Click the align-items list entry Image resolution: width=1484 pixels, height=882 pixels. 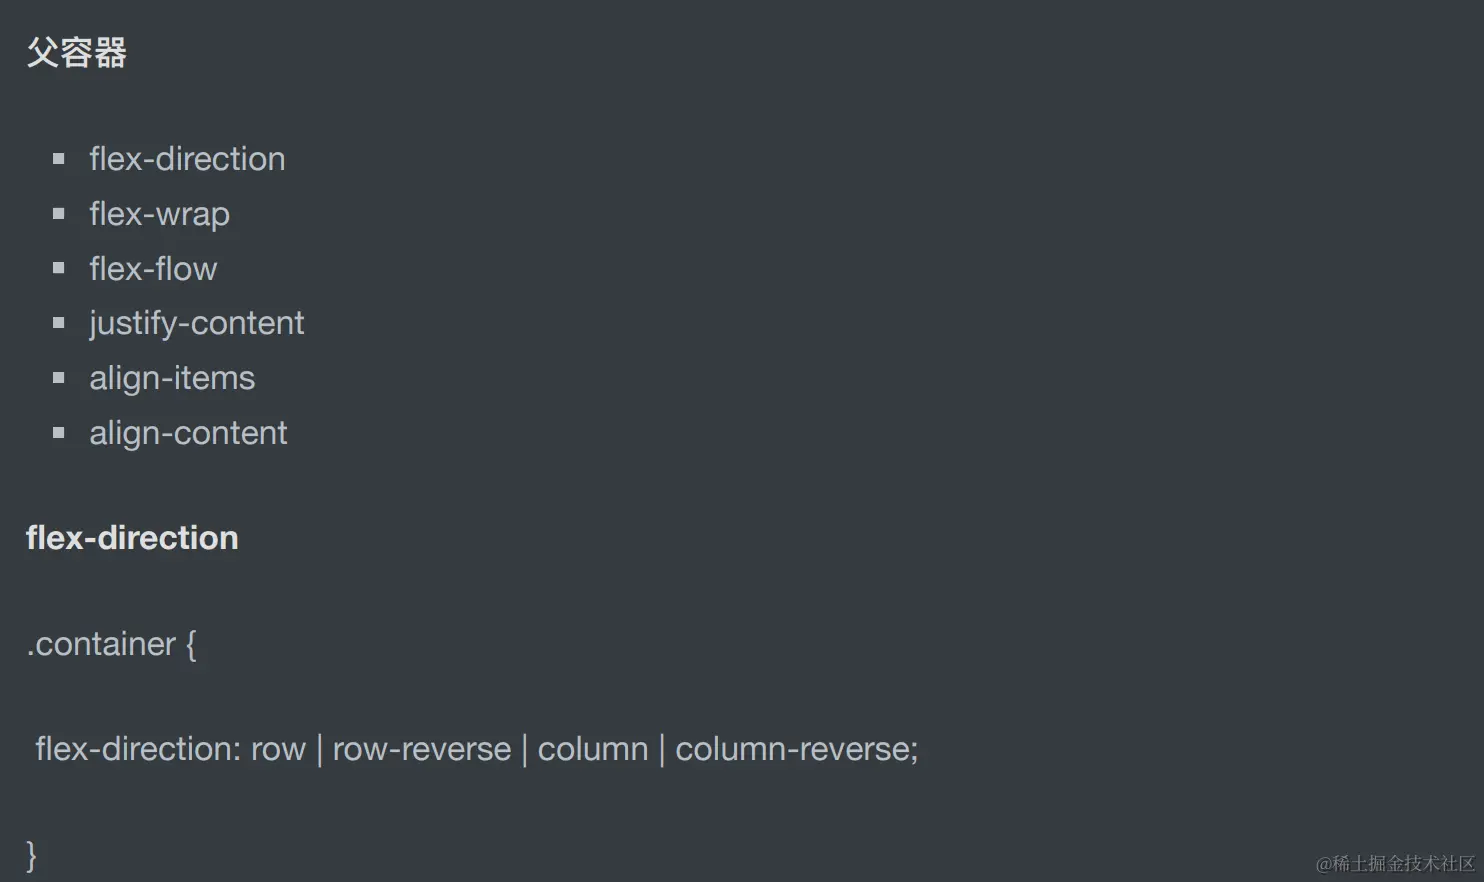point(172,378)
